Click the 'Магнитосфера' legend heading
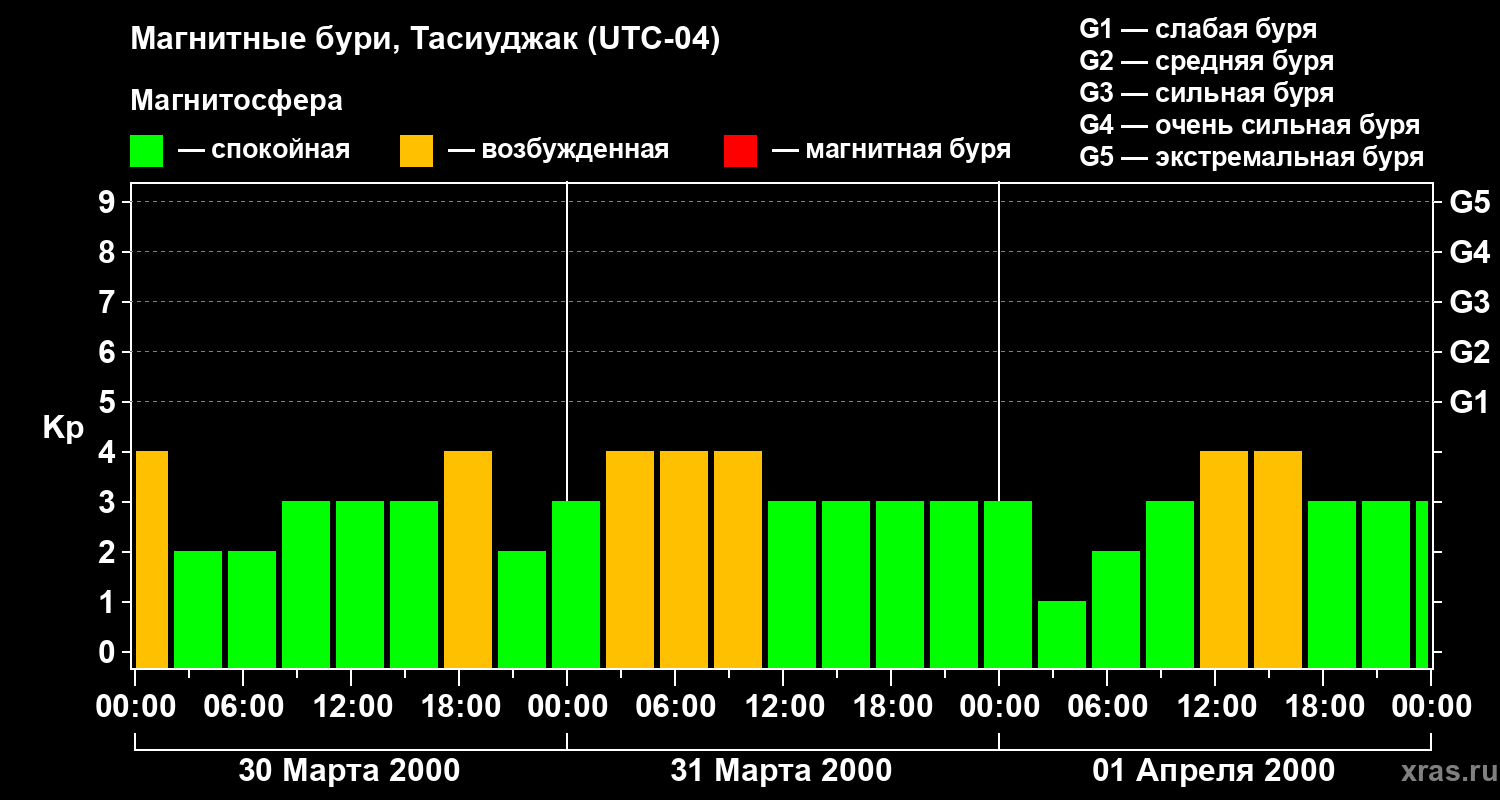The width and height of the screenshot is (1500, 800). [236, 101]
